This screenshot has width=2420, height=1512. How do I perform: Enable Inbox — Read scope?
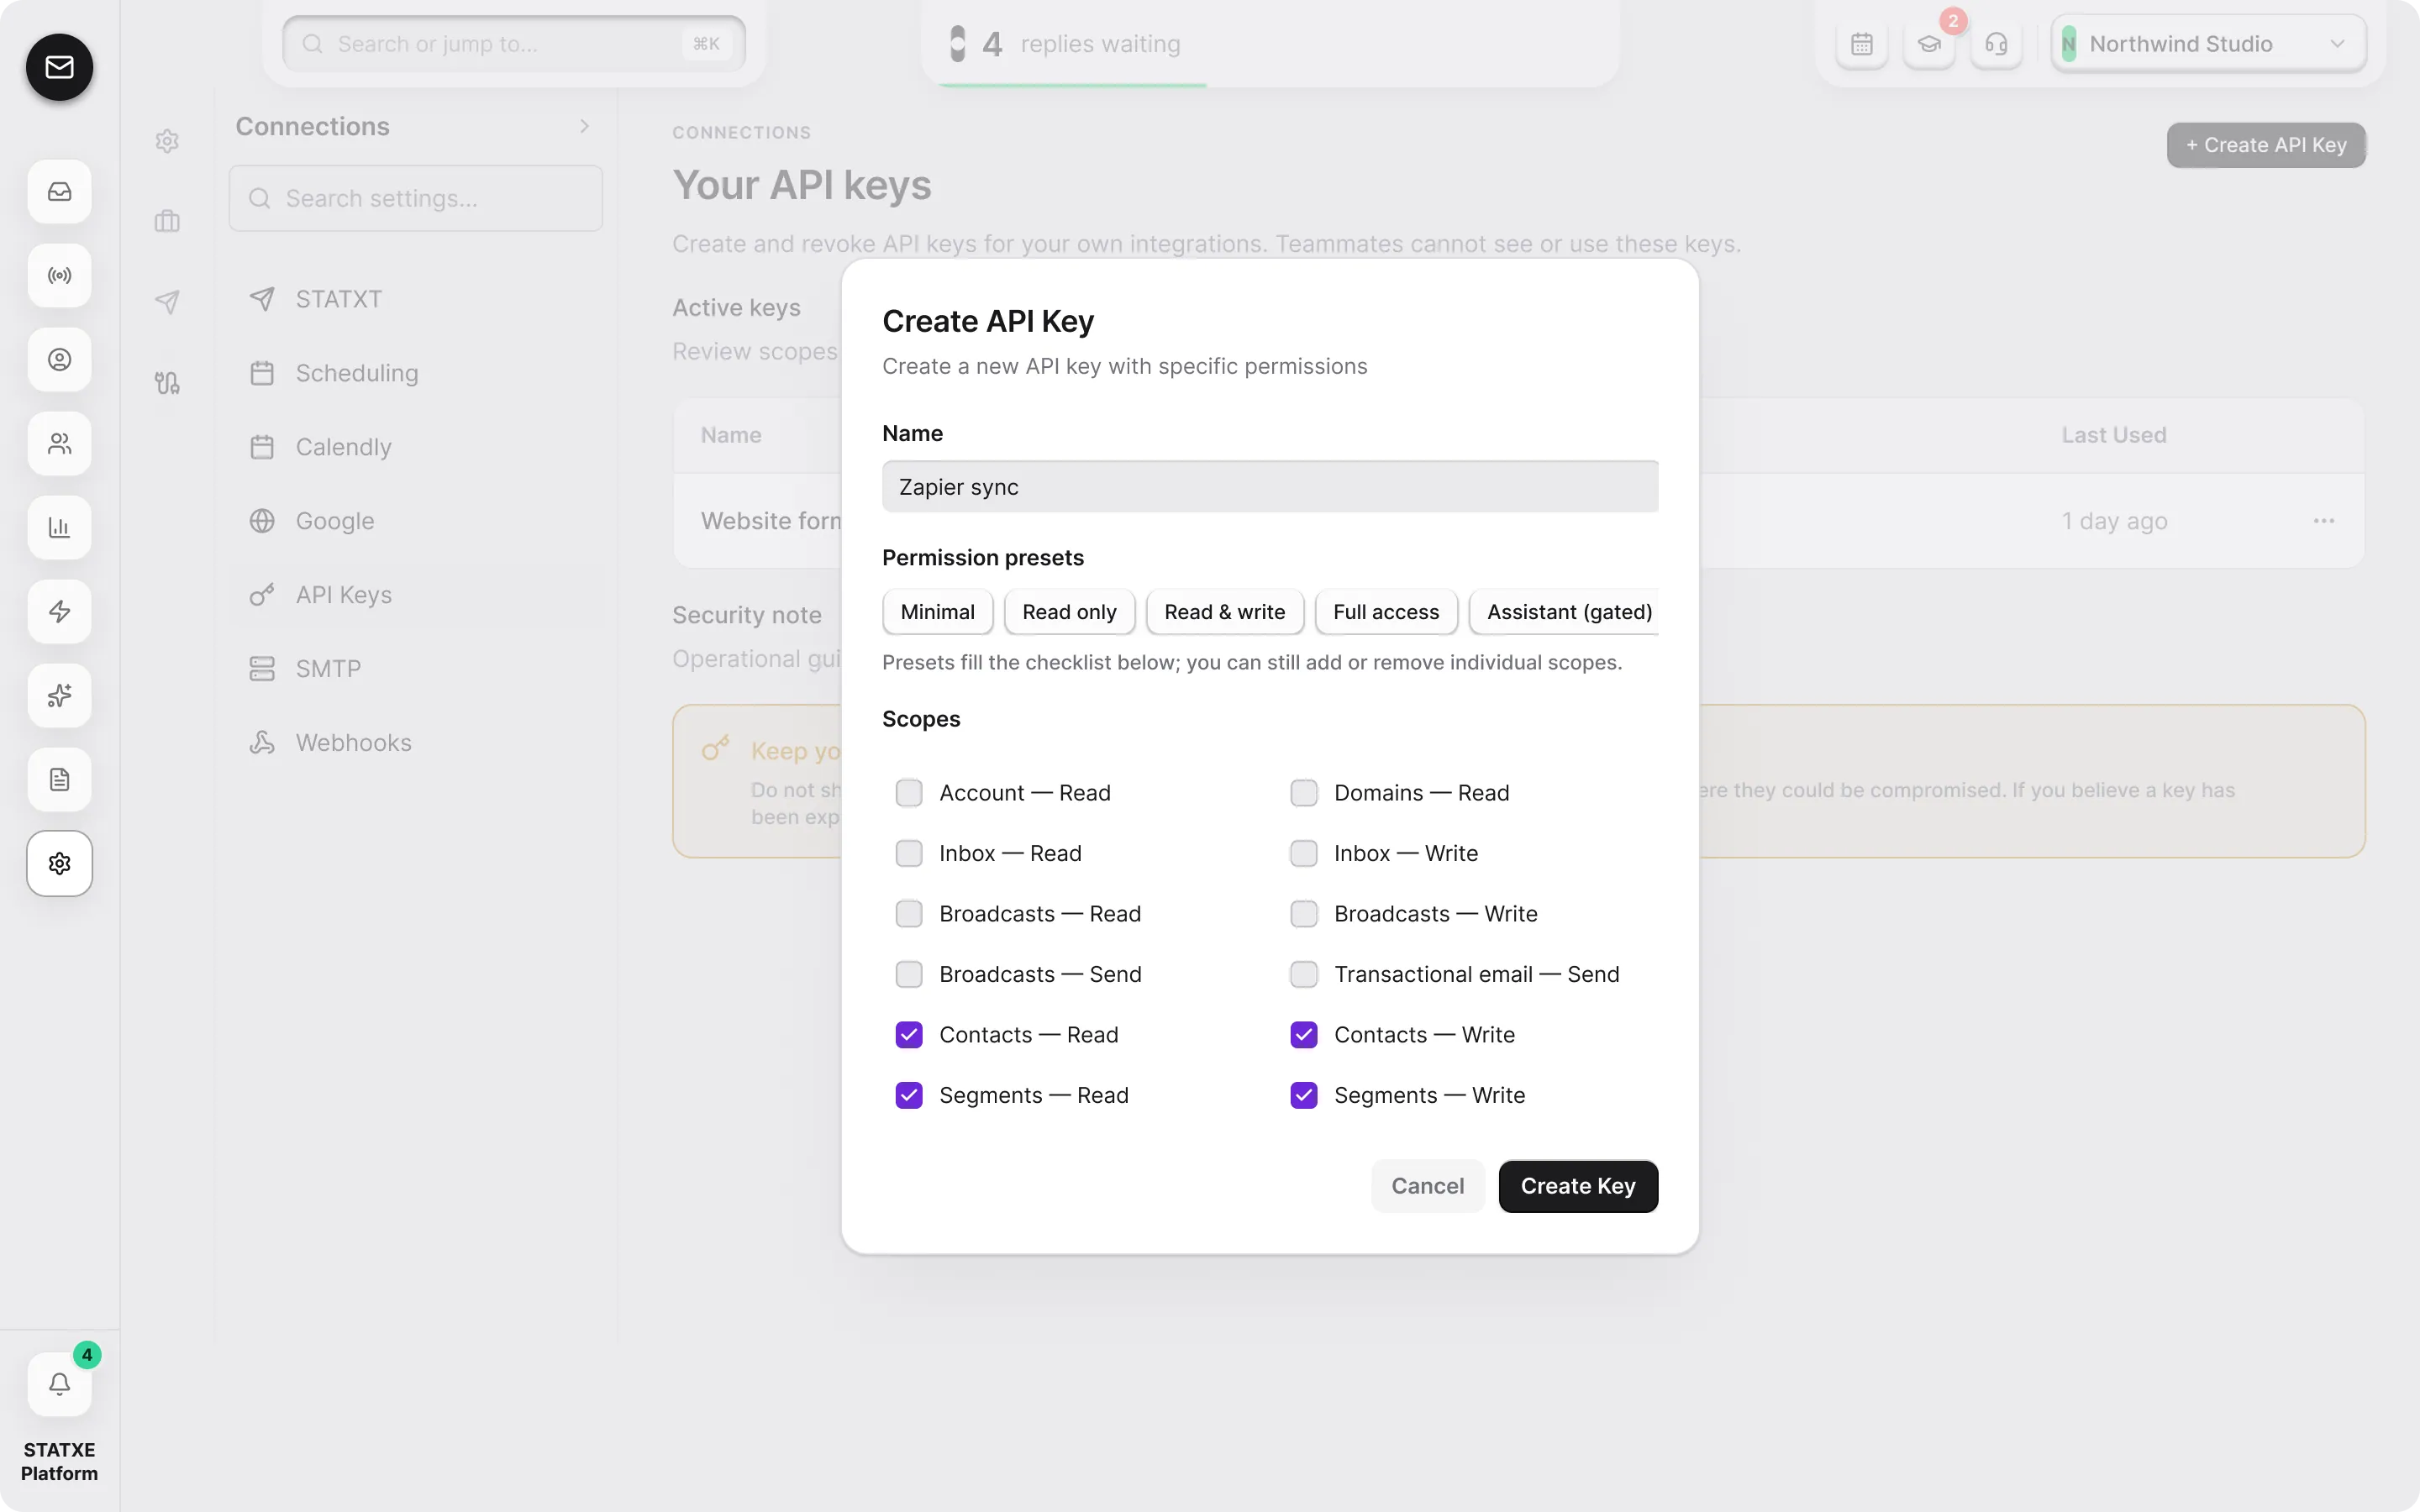pos(908,853)
